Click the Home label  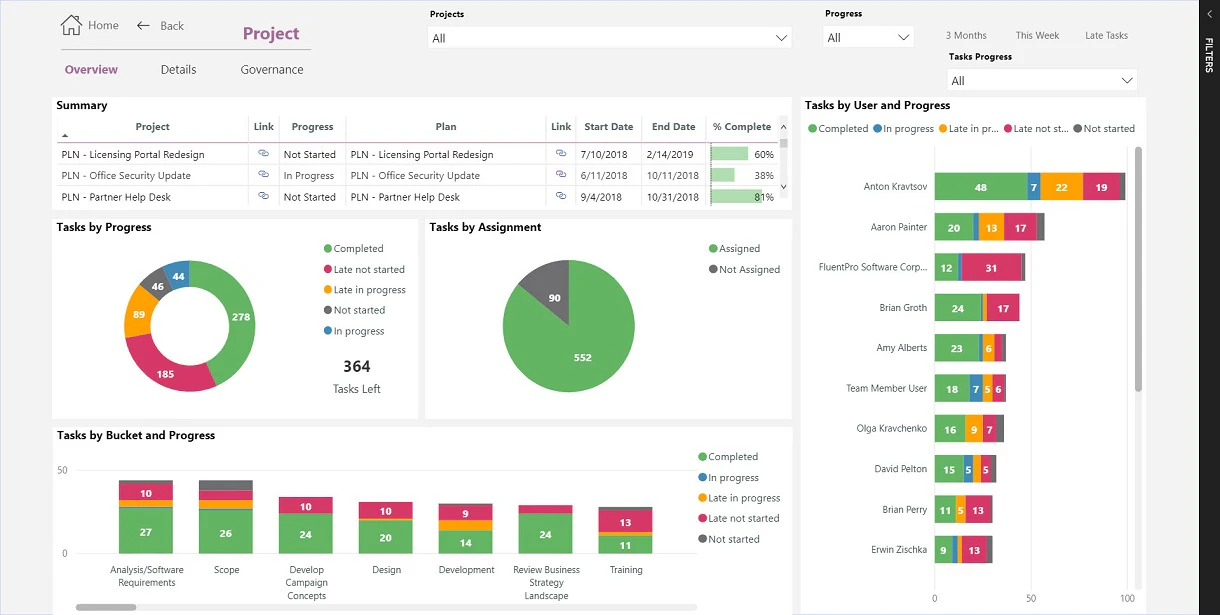(103, 25)
